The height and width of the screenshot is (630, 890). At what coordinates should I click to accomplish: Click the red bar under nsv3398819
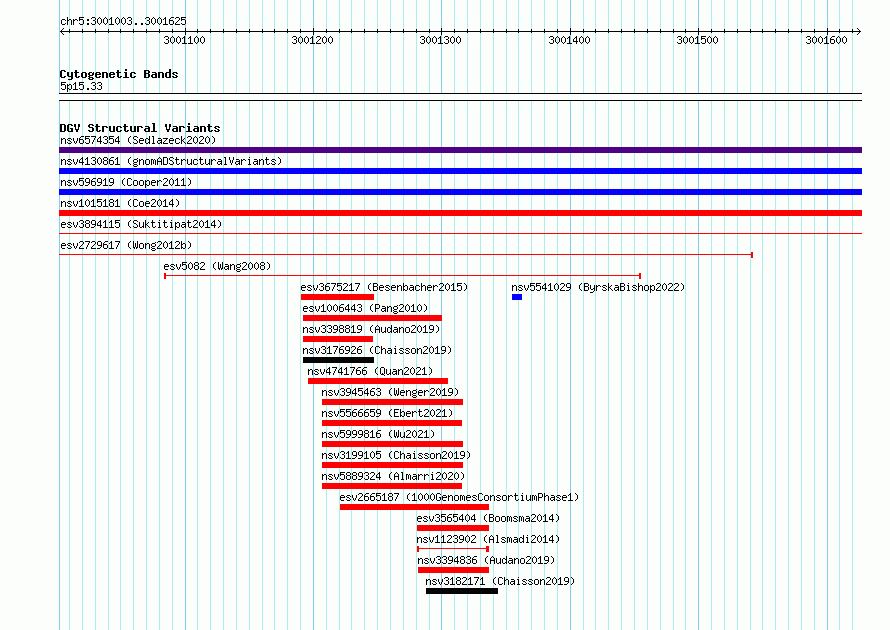[x=338, y=339]
